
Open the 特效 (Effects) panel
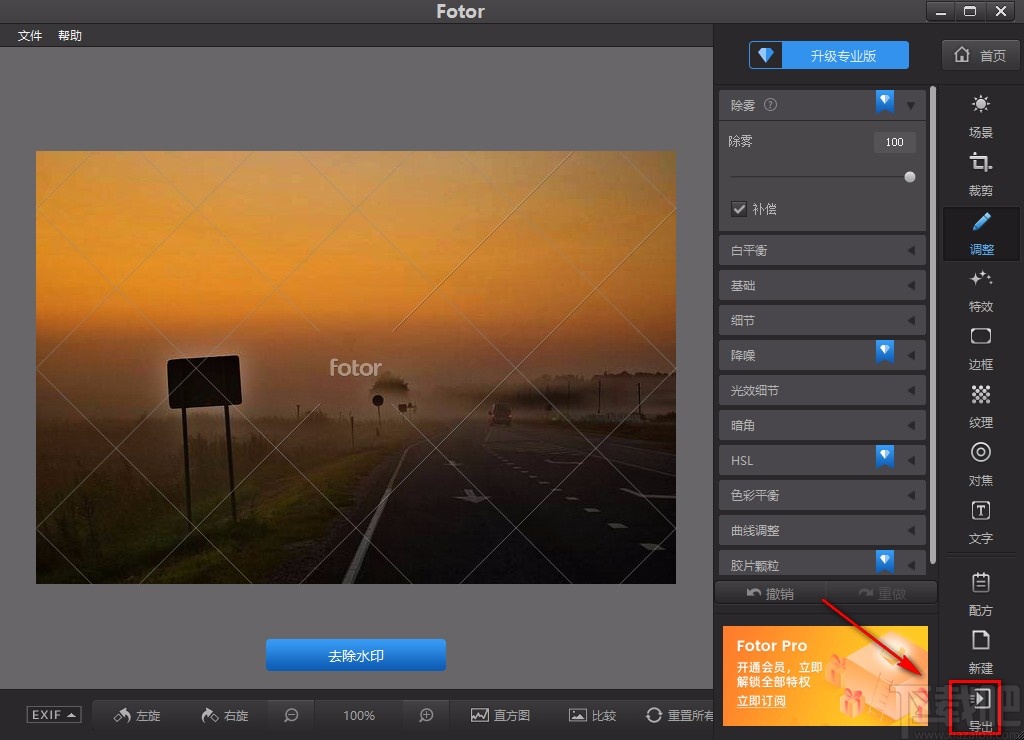980,293
